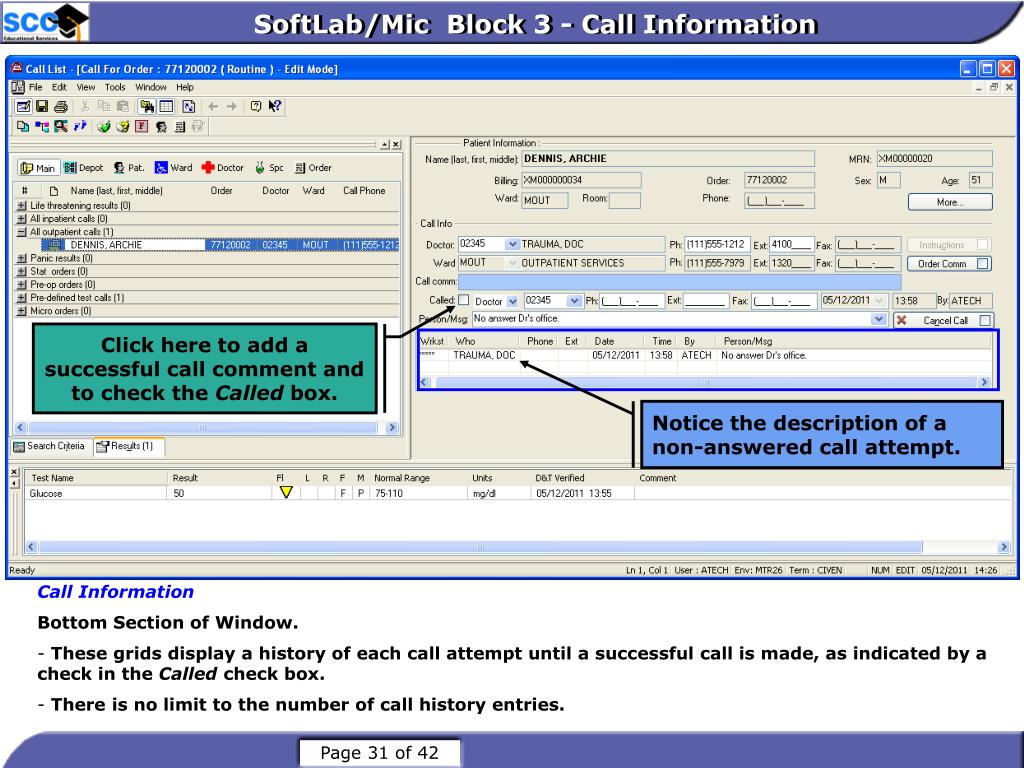
Task: Check the Called checkbox
Action: (464, 300)
